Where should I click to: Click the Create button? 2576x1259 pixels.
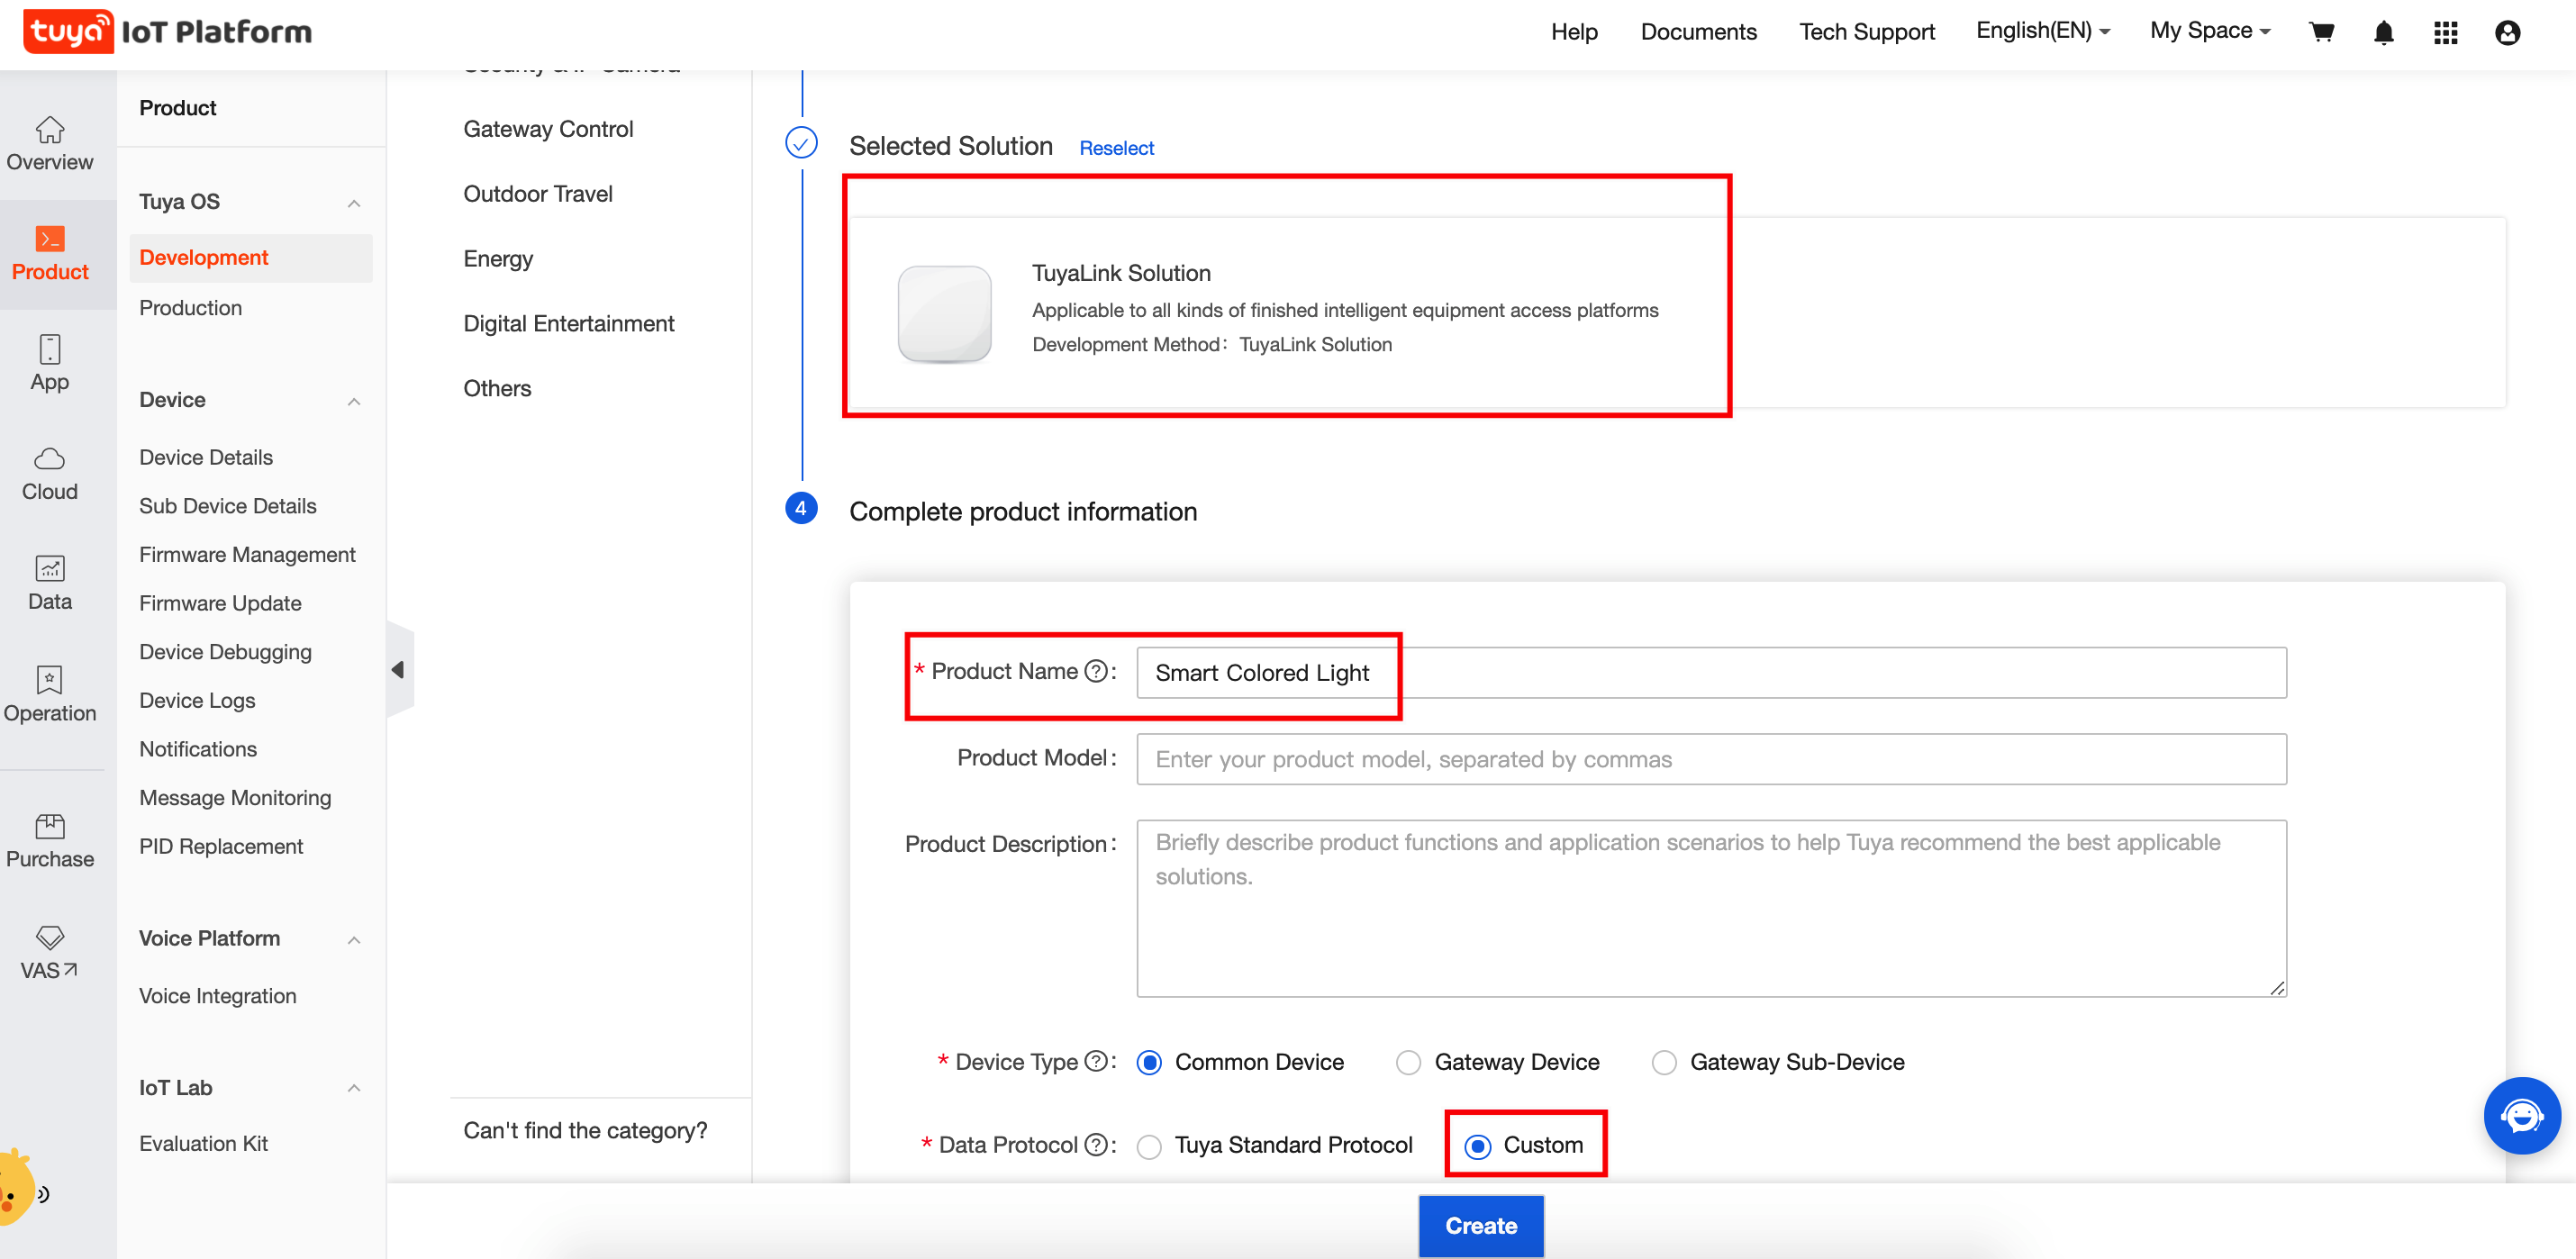(x=1480, y=1225)
